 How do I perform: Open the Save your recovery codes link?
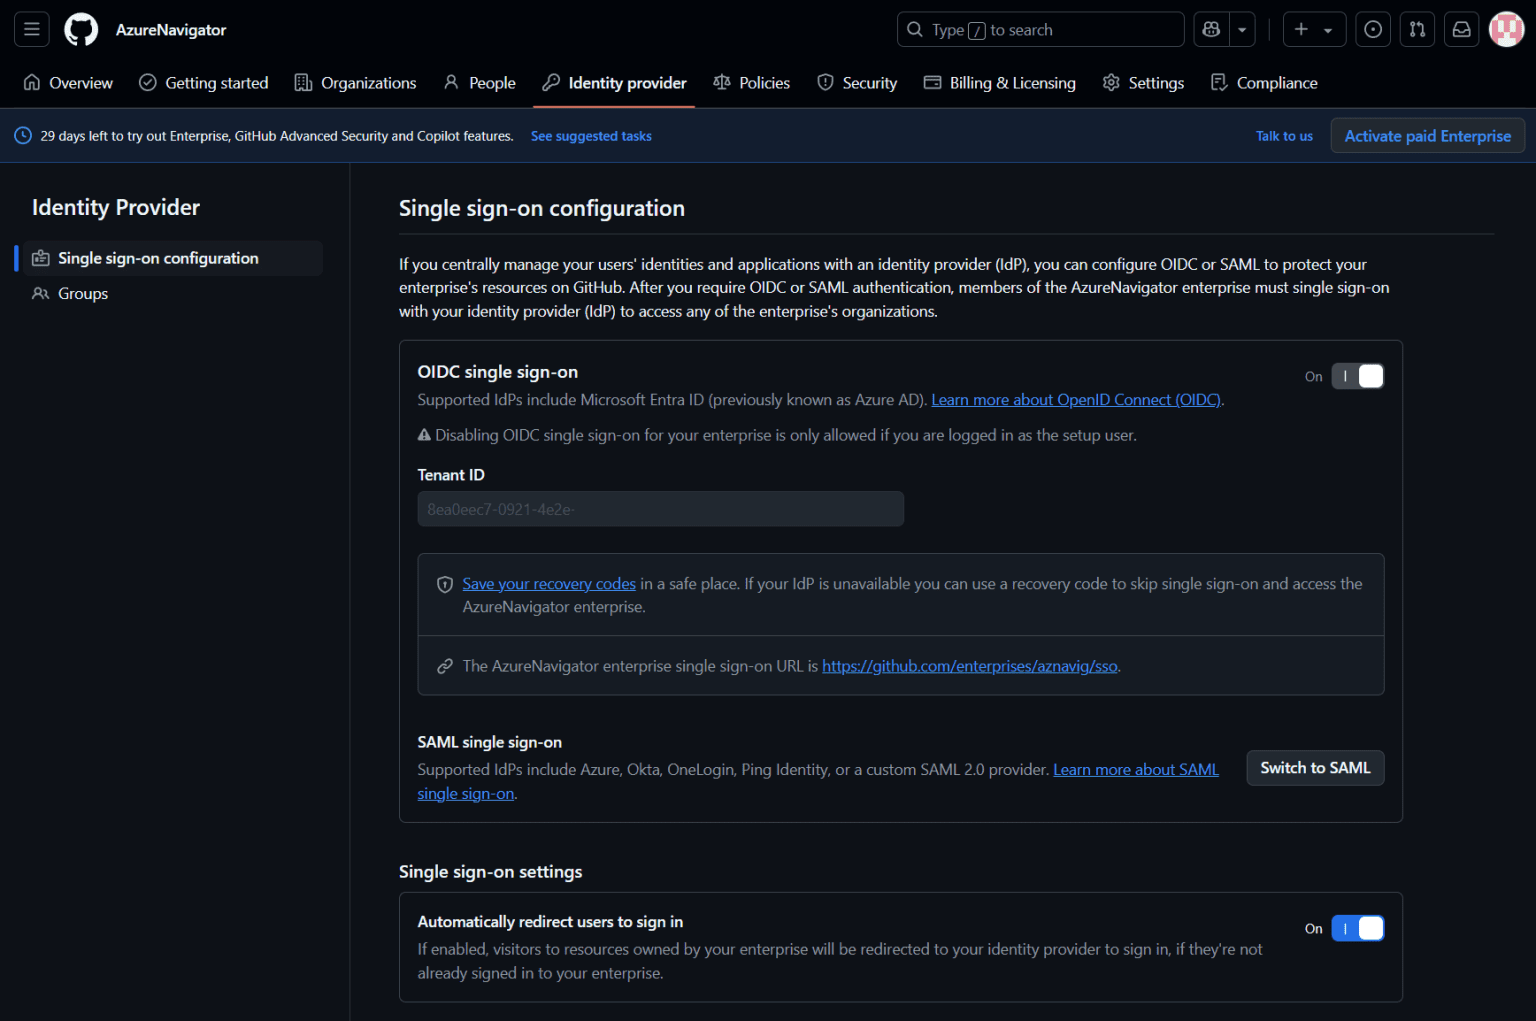point(549,583)
